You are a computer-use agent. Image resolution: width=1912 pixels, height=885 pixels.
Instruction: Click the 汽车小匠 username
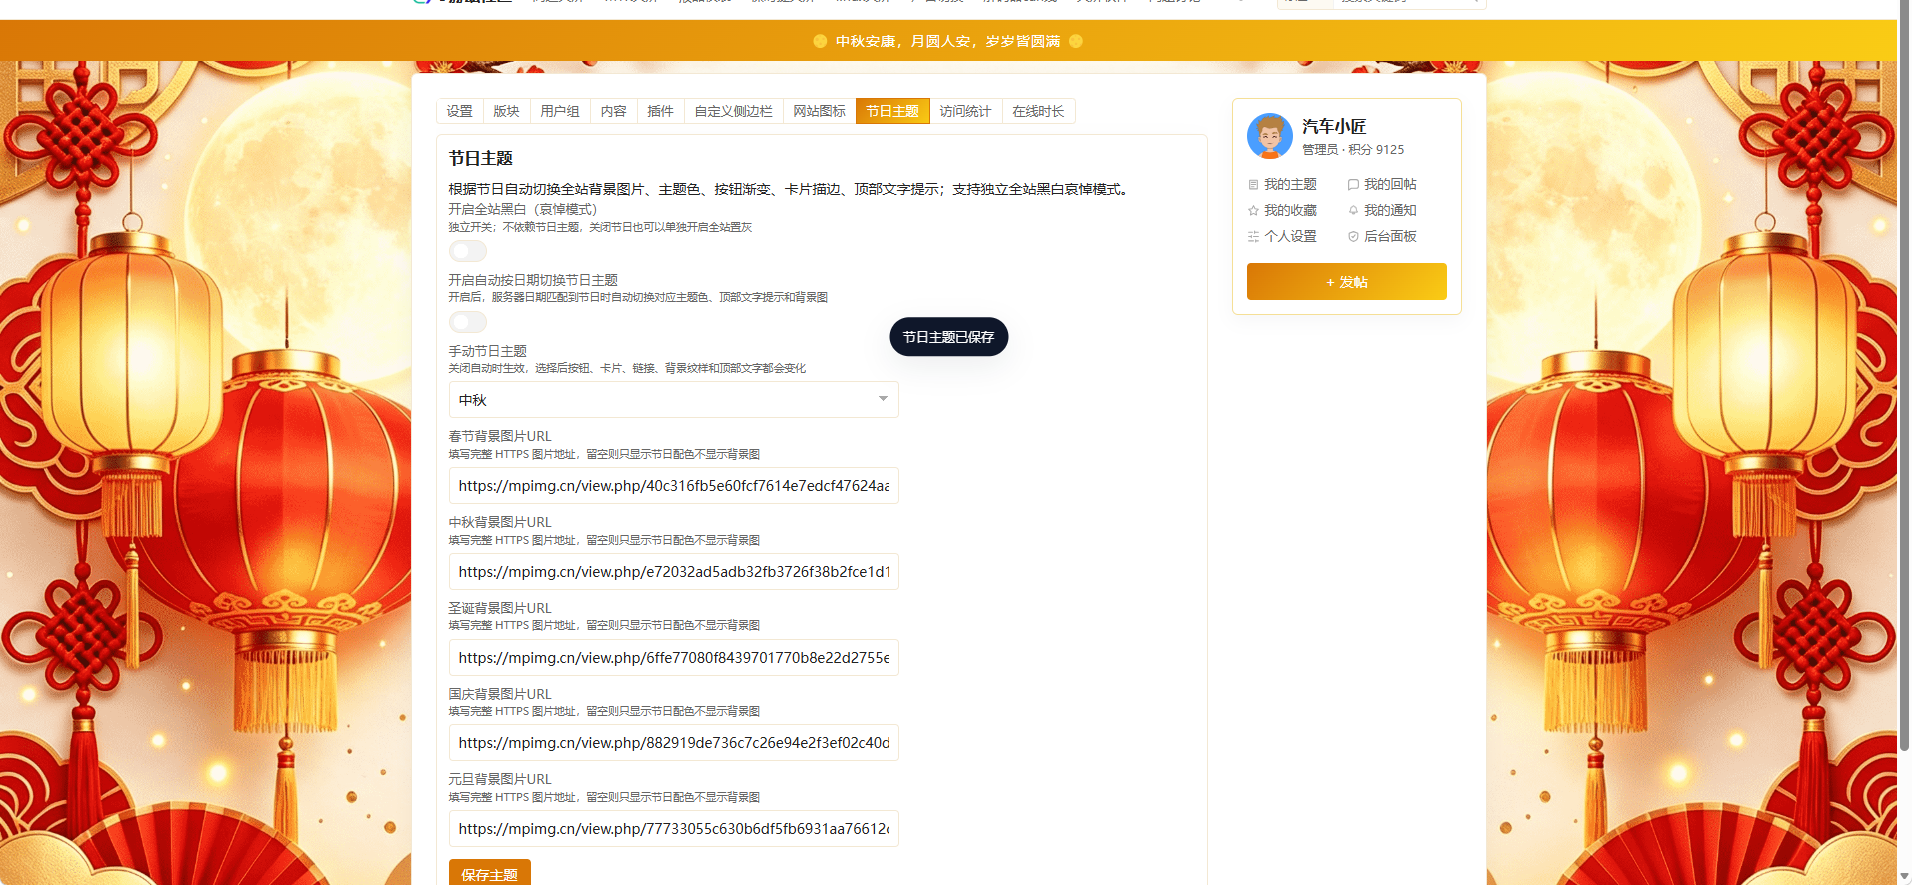point(1334,127)
